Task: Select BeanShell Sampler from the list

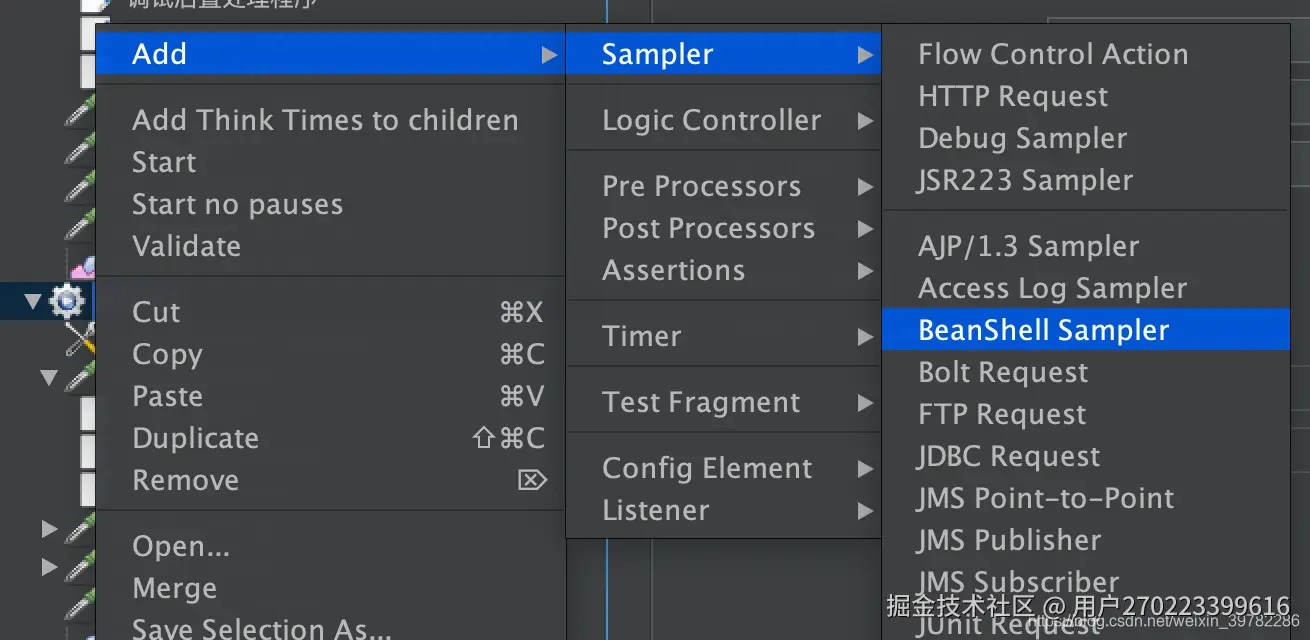Action: coord(1043,331)
